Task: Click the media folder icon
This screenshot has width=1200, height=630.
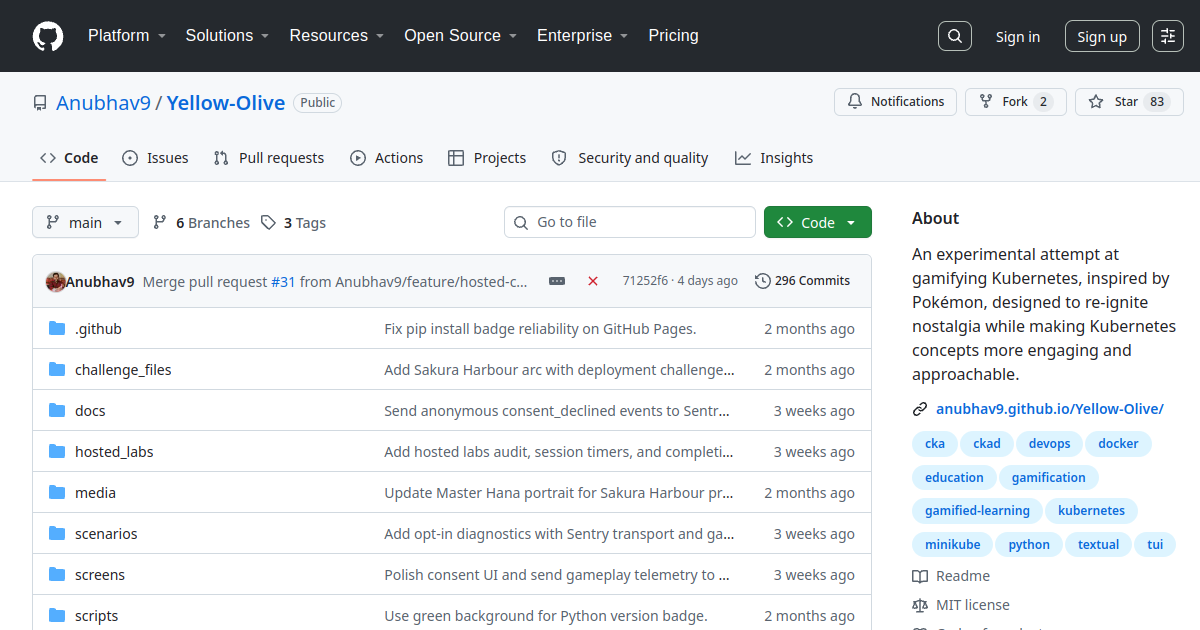Action: pyautogui.click(x=57, y=493)
